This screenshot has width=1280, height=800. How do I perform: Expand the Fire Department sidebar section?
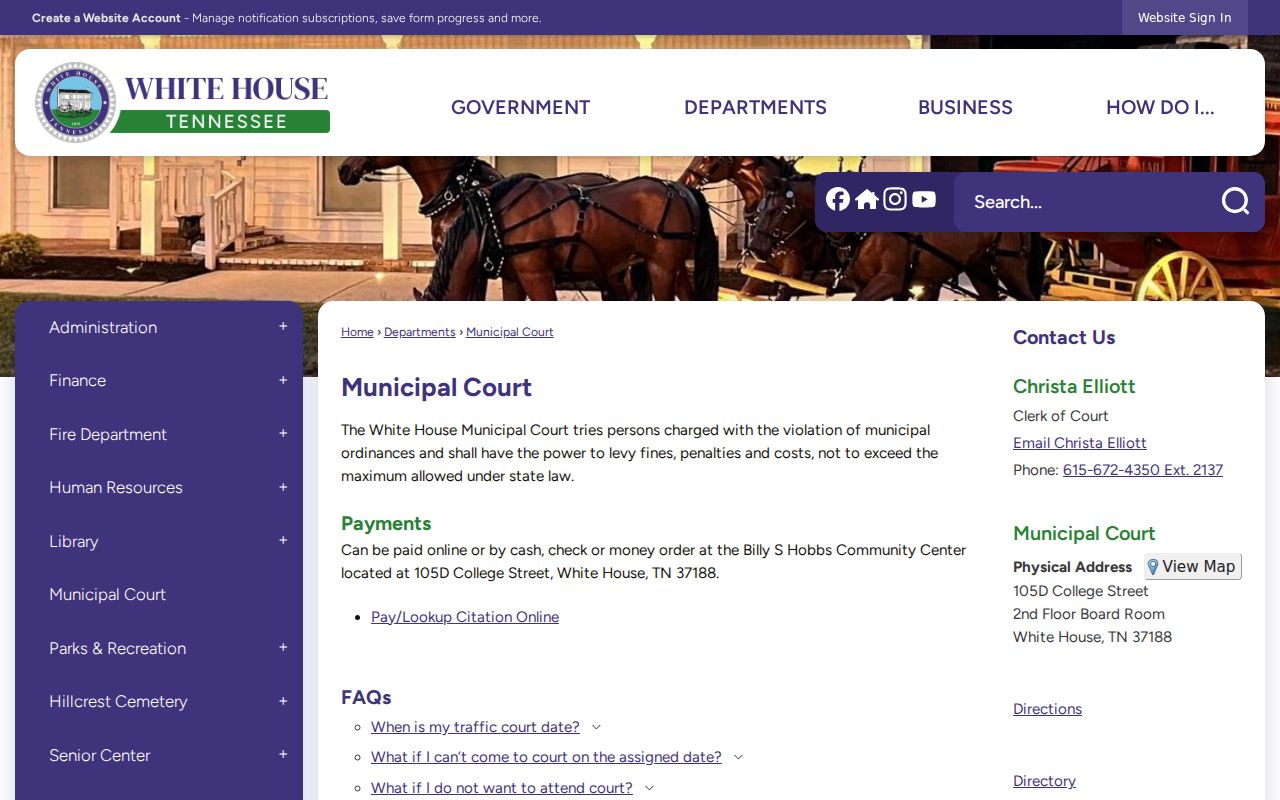click(283, 434)
